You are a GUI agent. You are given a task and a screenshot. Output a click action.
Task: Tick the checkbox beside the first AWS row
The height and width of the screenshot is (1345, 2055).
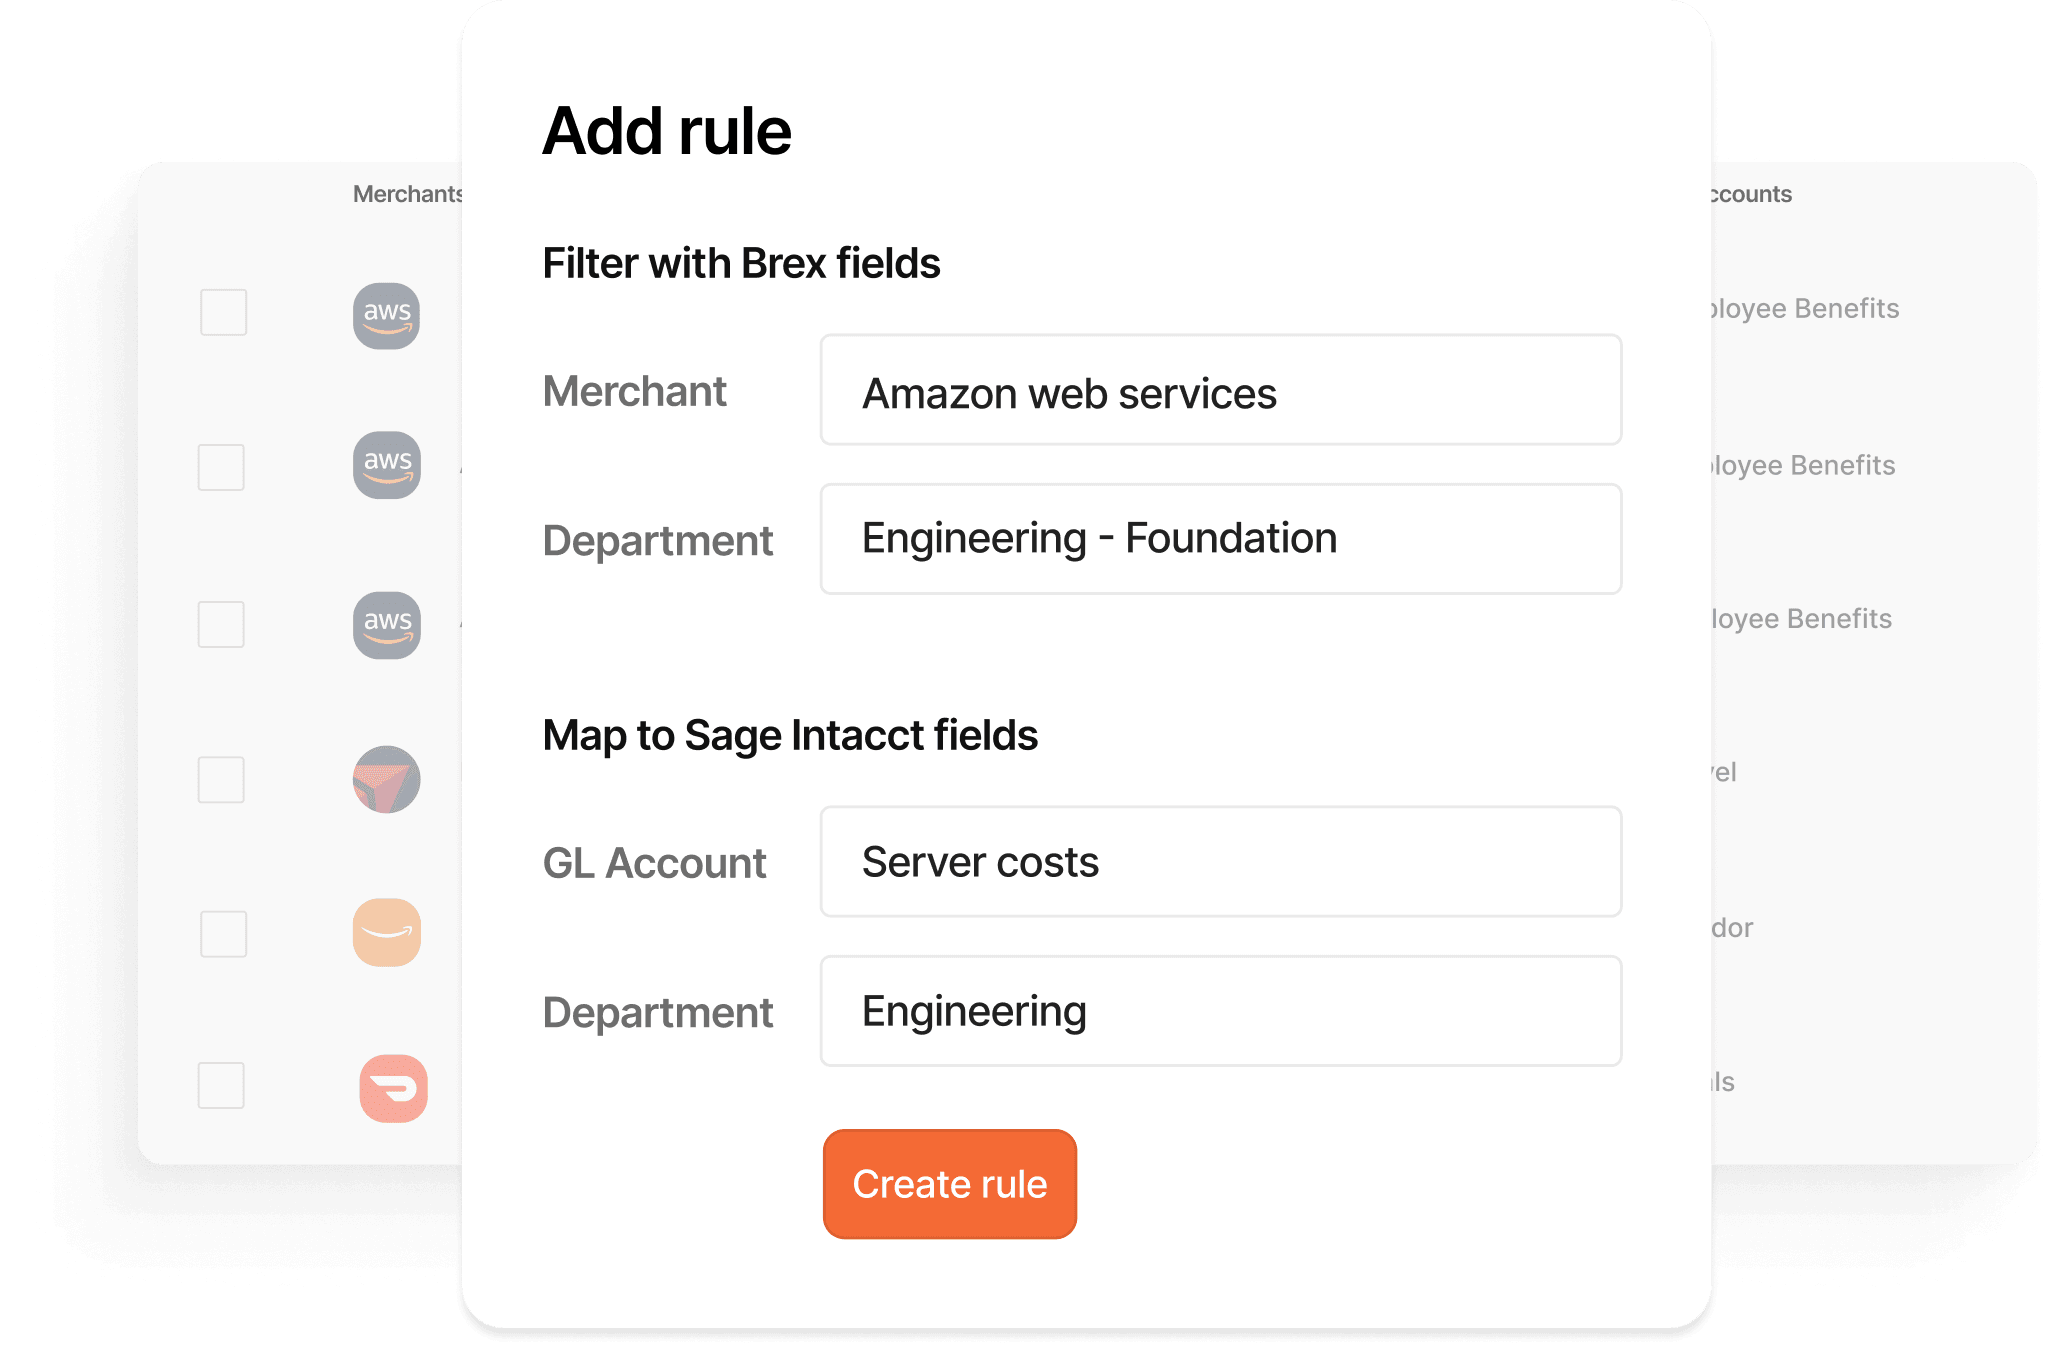223,313
